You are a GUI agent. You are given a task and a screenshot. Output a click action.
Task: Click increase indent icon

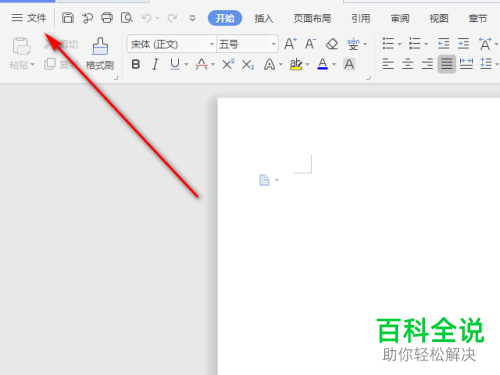coord(463,44)
